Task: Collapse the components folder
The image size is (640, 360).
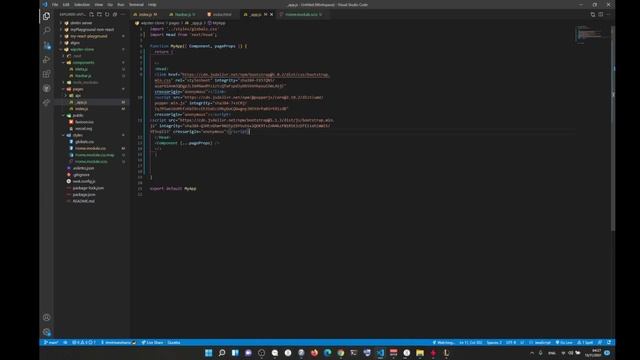Action: click(x=83, y=62)
